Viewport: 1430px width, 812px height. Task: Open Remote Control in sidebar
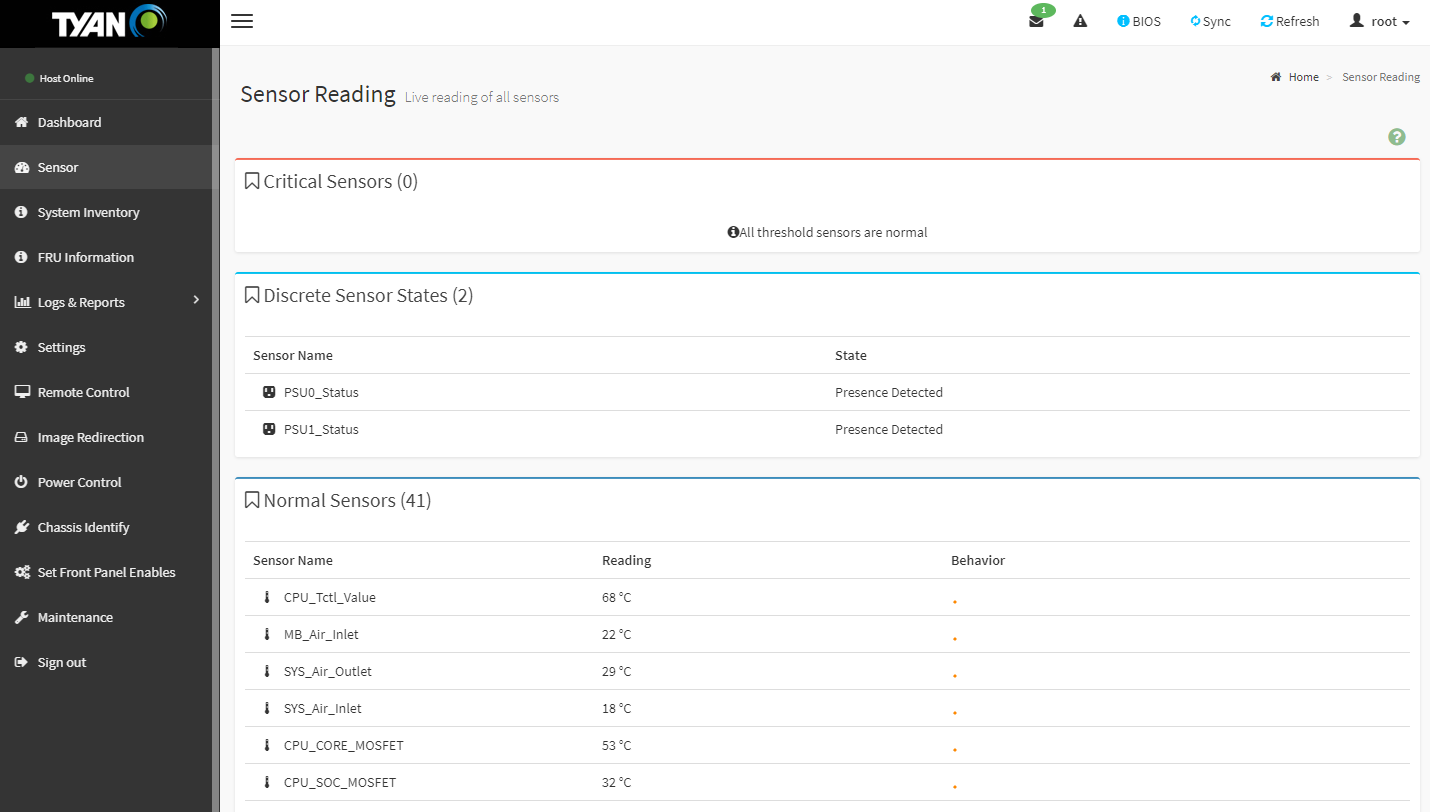click(x=83, y=392)
